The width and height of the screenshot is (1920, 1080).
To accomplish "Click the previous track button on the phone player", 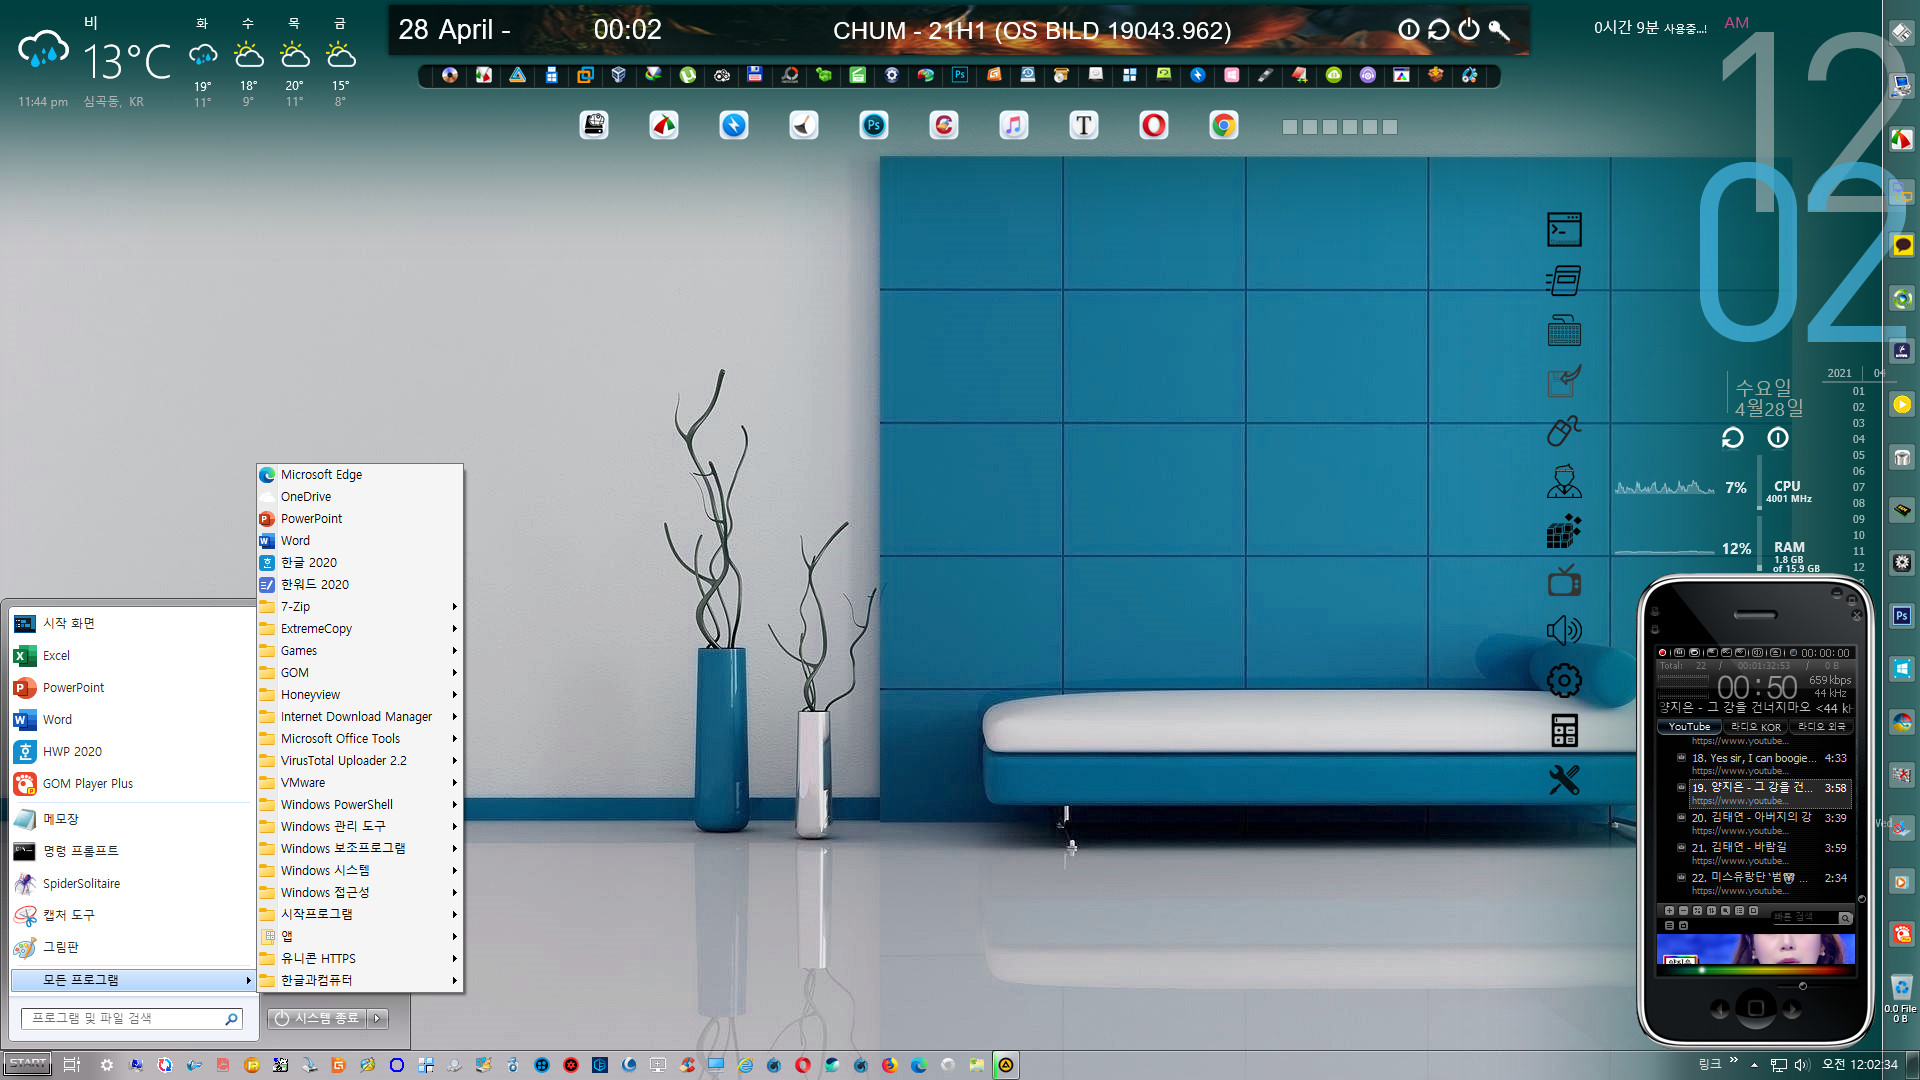I will click(x=1720, y=1009).
